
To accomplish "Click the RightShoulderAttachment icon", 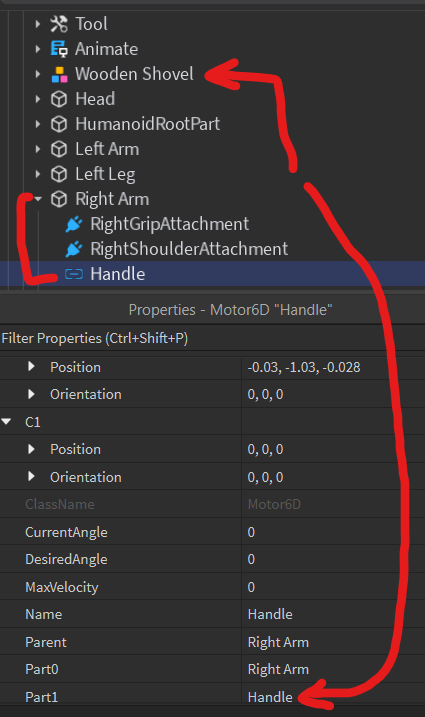I will (x=74, y=249).
